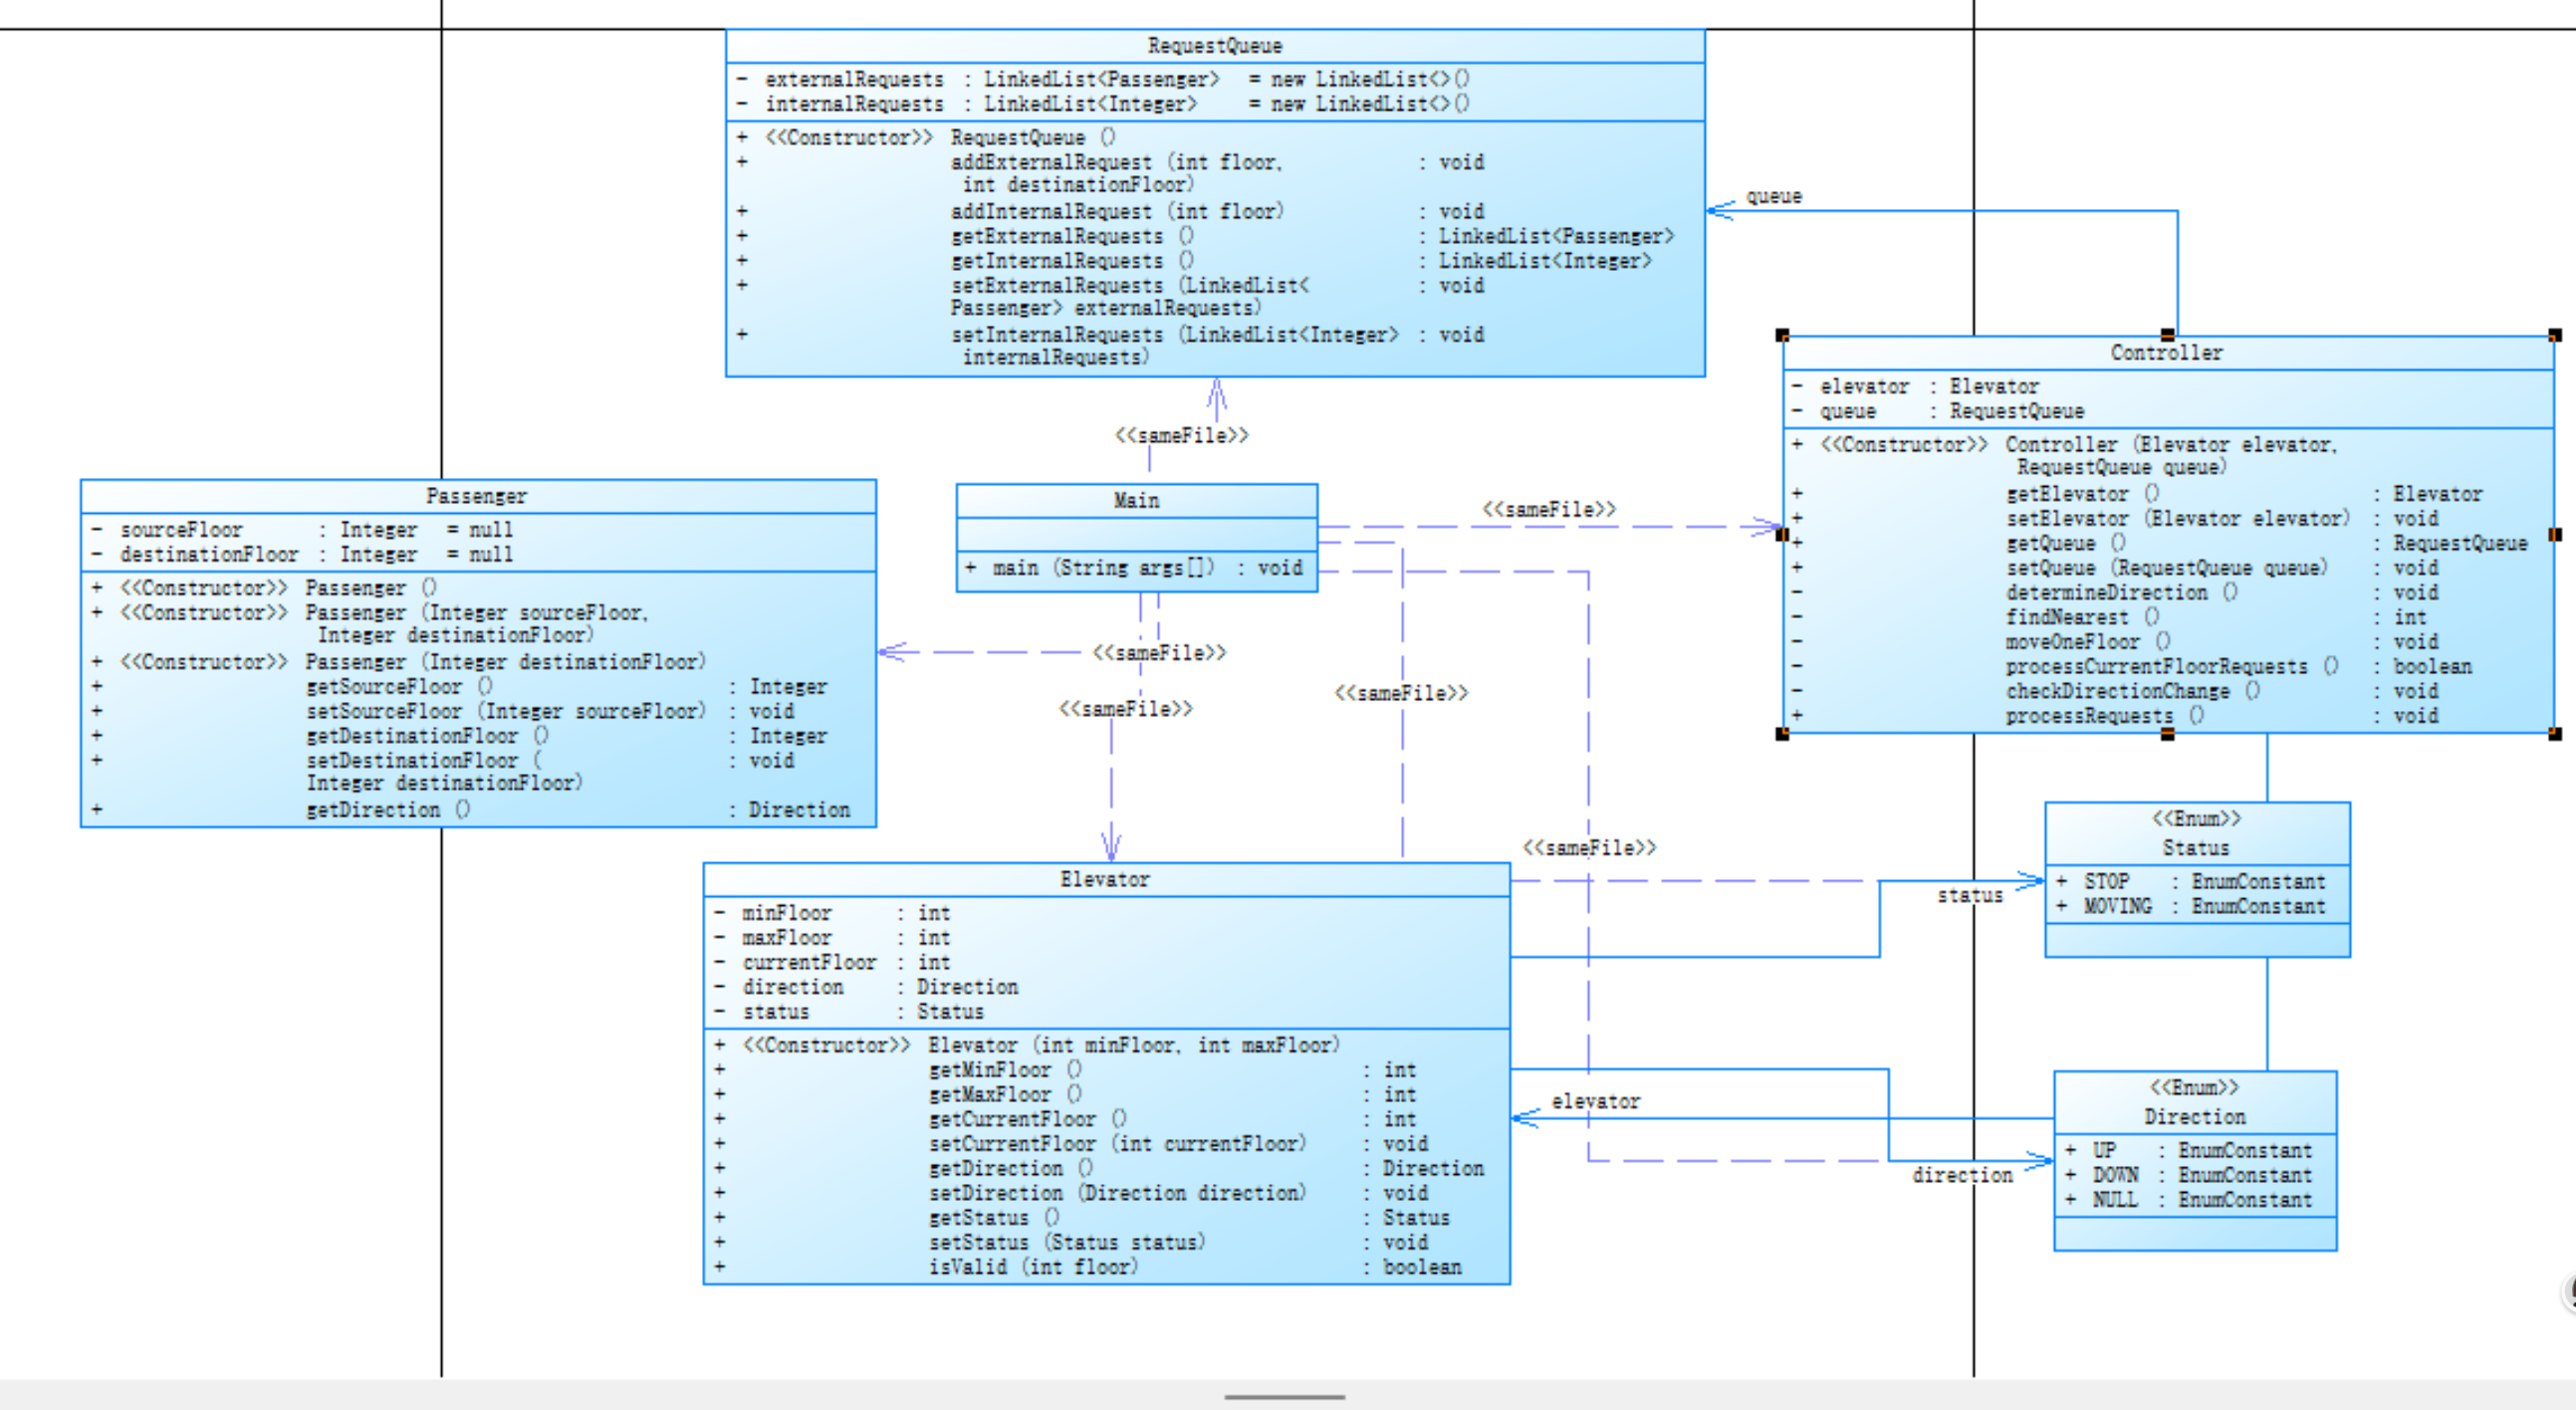Select the Direction enum header
2576x1410 pixels.
coord(2194,1117)
